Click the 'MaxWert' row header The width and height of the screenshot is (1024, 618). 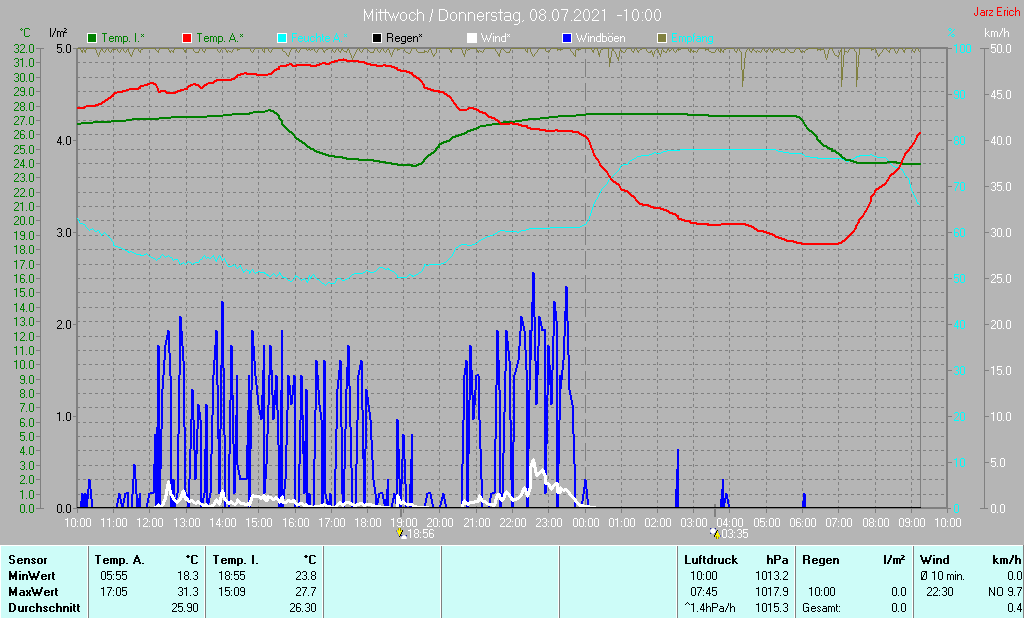pyautogui.click(x=33, y=592)
